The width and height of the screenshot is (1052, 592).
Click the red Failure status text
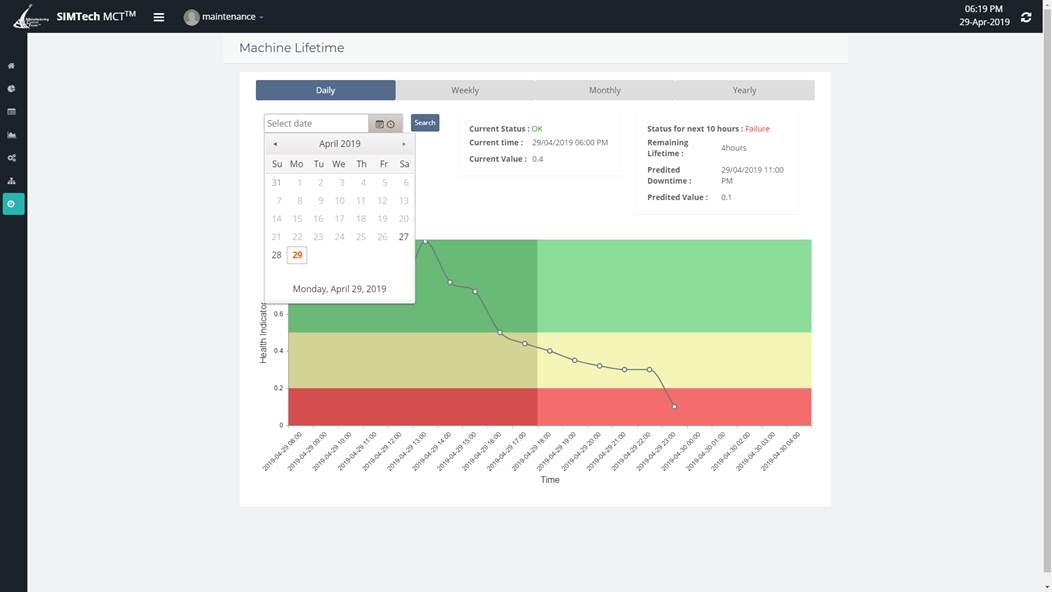tap(757, 129)
